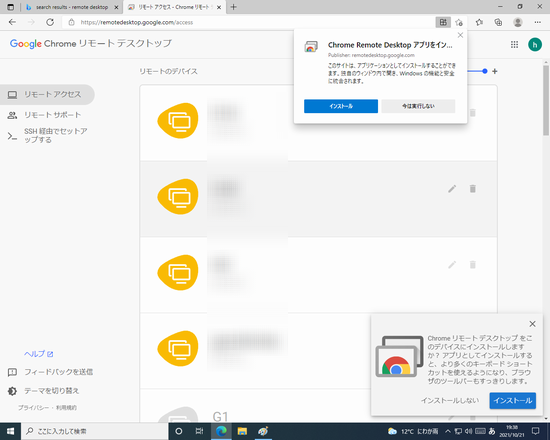Go back to the previous page
The width and height of the screenshot is (550, 440).
point(12,22)
